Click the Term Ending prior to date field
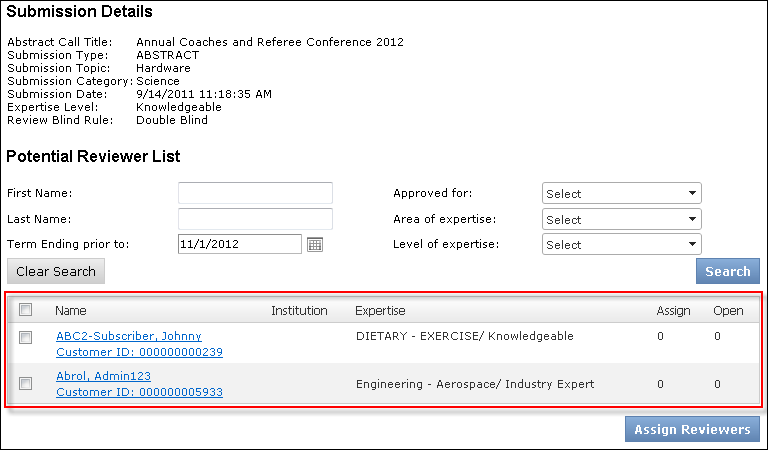 [239, 245]
